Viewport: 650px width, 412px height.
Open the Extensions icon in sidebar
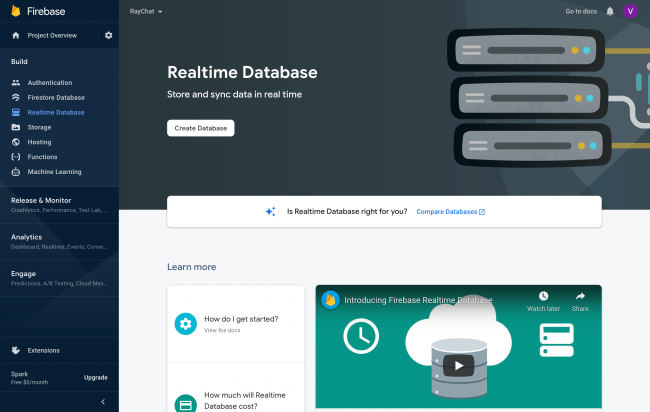coord(16,350)
